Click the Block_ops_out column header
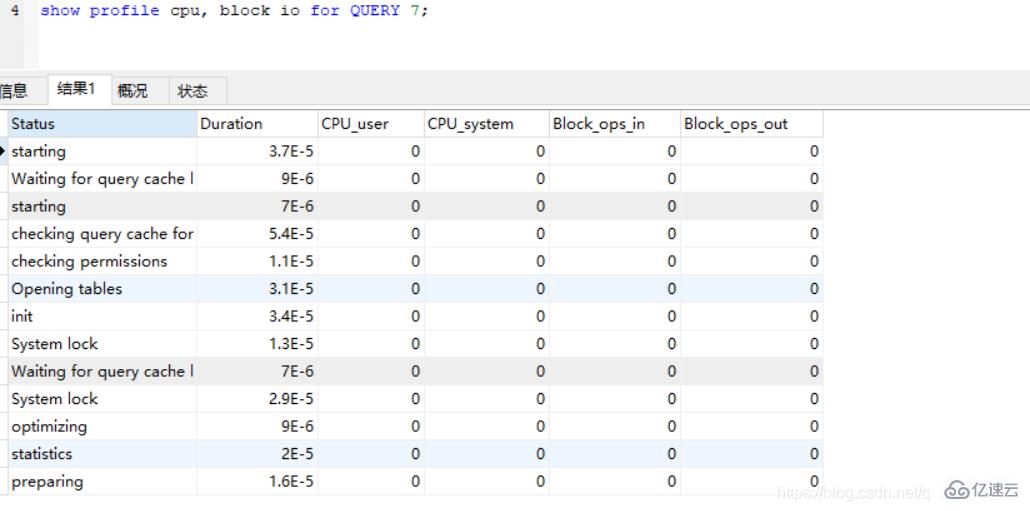The image size is (1030, 511). tap(751, 123)
